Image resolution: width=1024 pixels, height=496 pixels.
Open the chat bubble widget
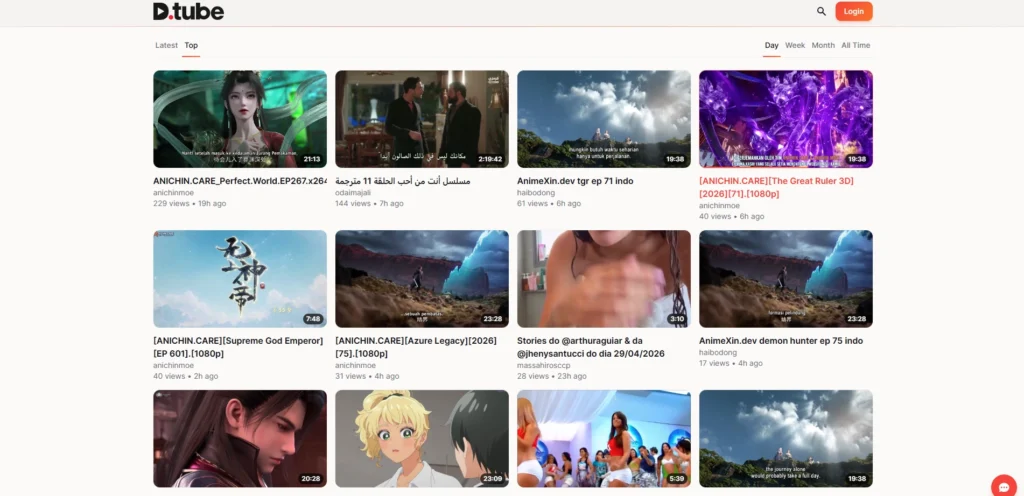click(x=1004, y=487)
